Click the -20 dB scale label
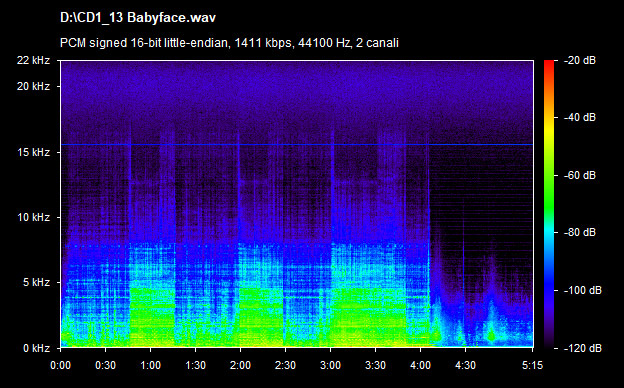The image size is (624, 388). click(x=580, y=60)
